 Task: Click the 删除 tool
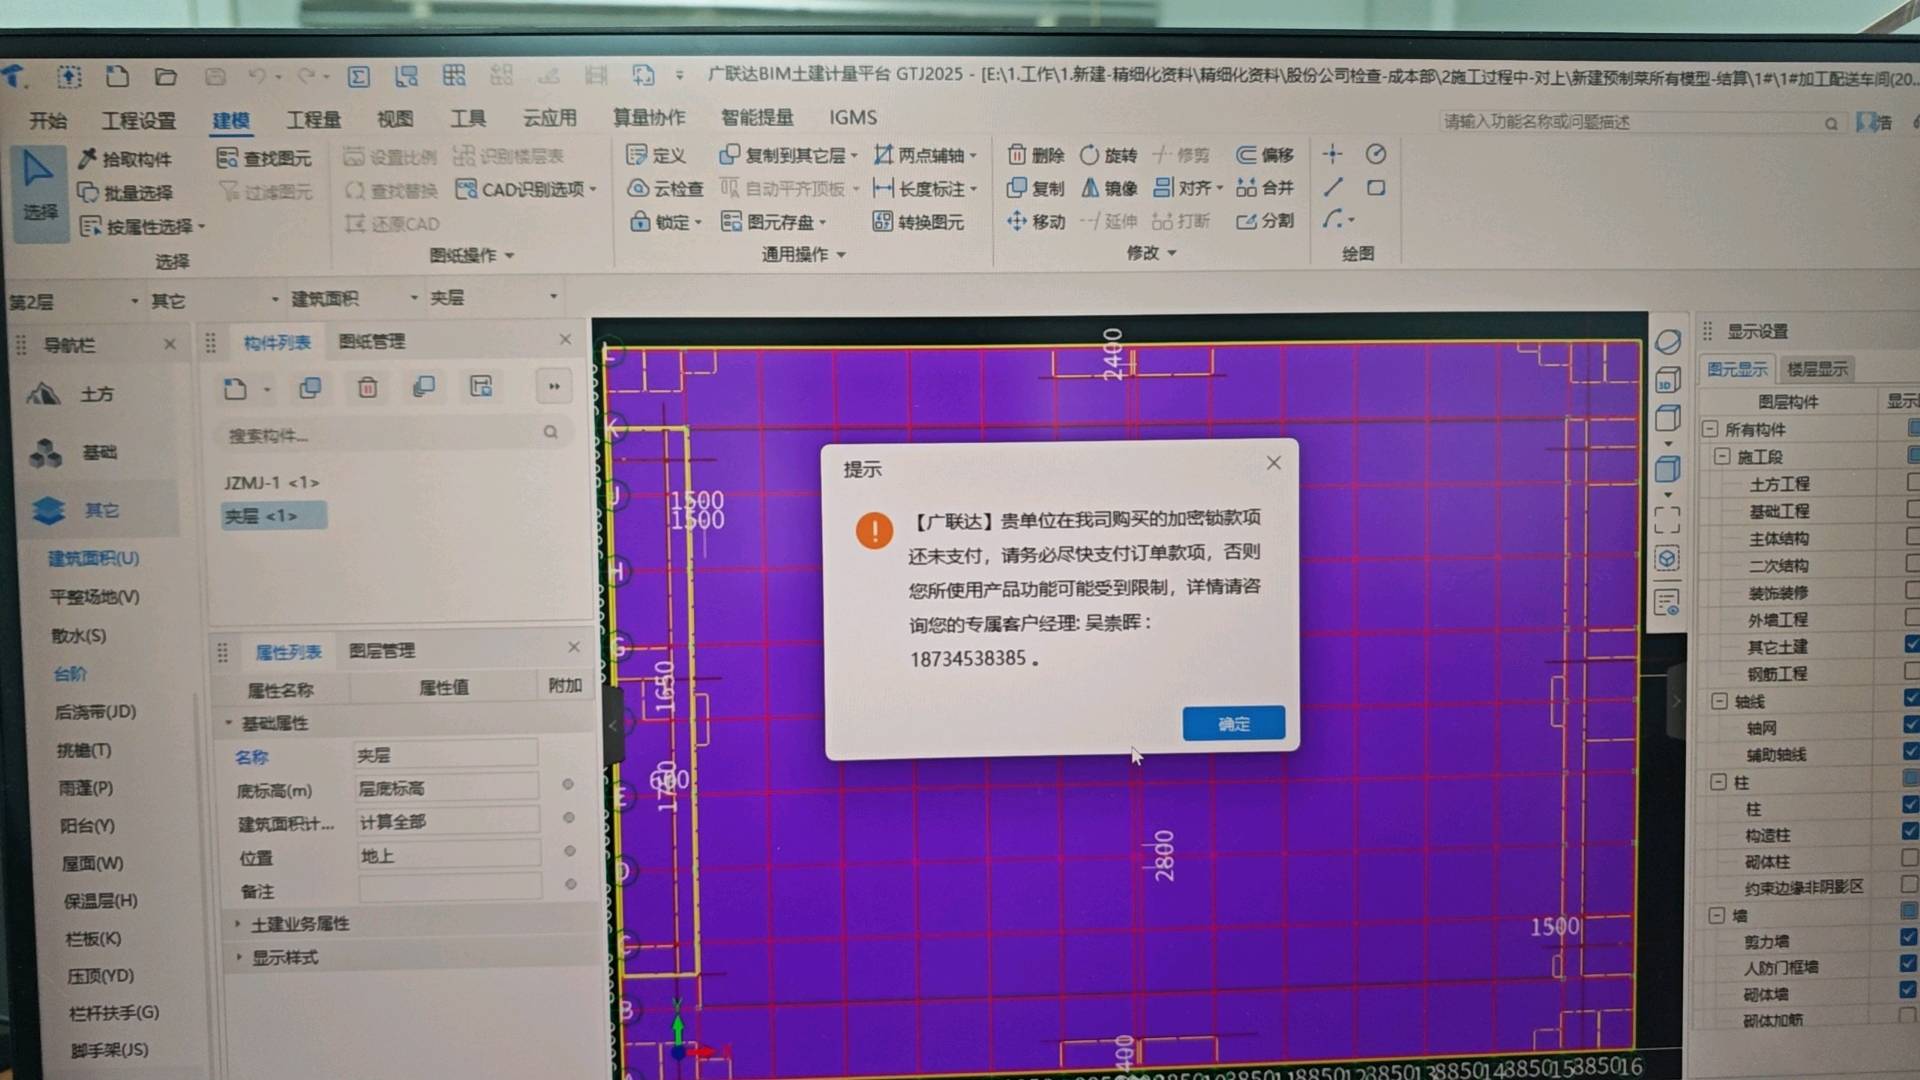[1036, 155]
